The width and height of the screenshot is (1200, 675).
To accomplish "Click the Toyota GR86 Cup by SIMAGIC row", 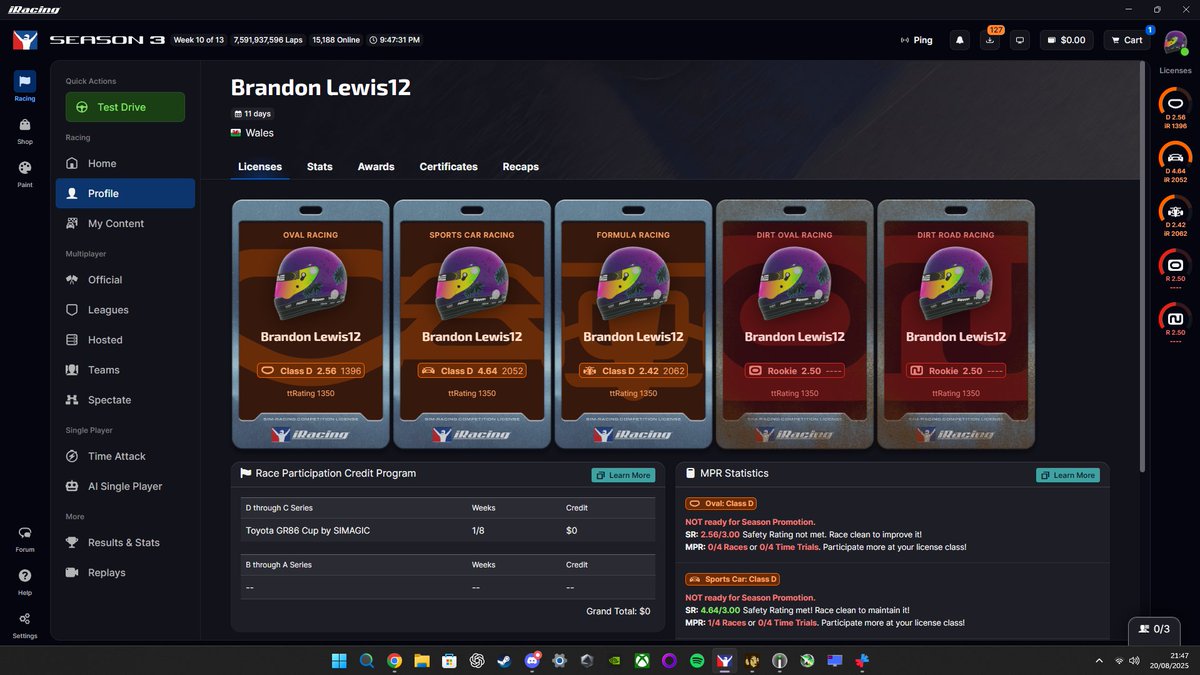I will (x=448, y=531).
